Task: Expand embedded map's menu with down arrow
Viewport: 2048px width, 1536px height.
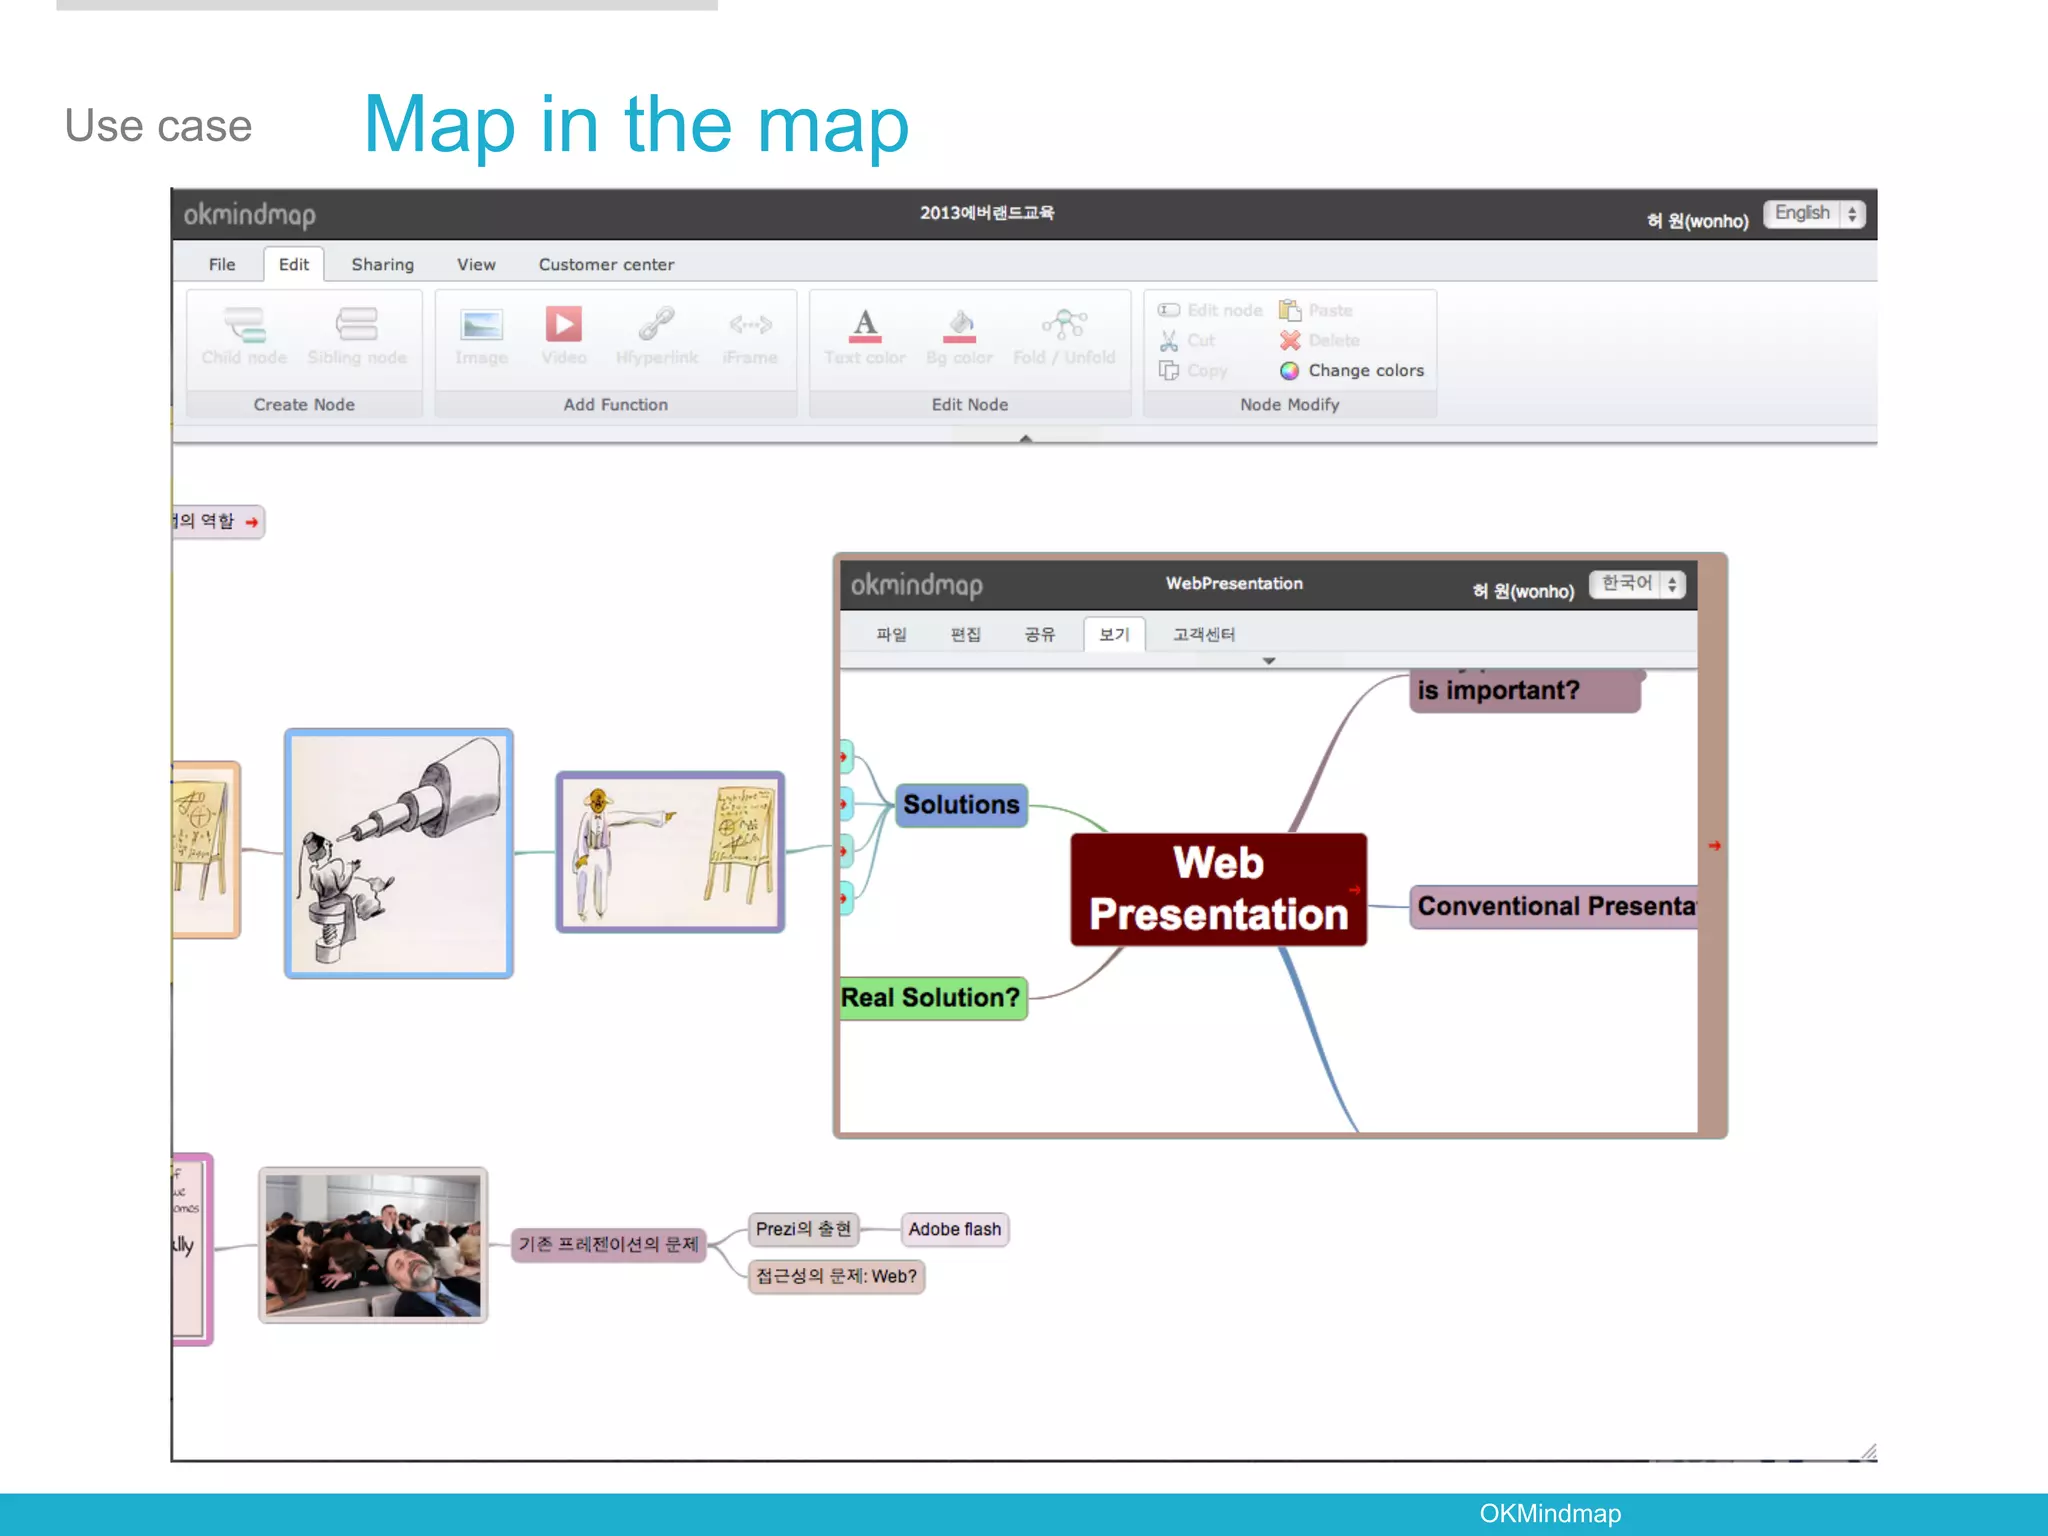Action: [1269, 661]
